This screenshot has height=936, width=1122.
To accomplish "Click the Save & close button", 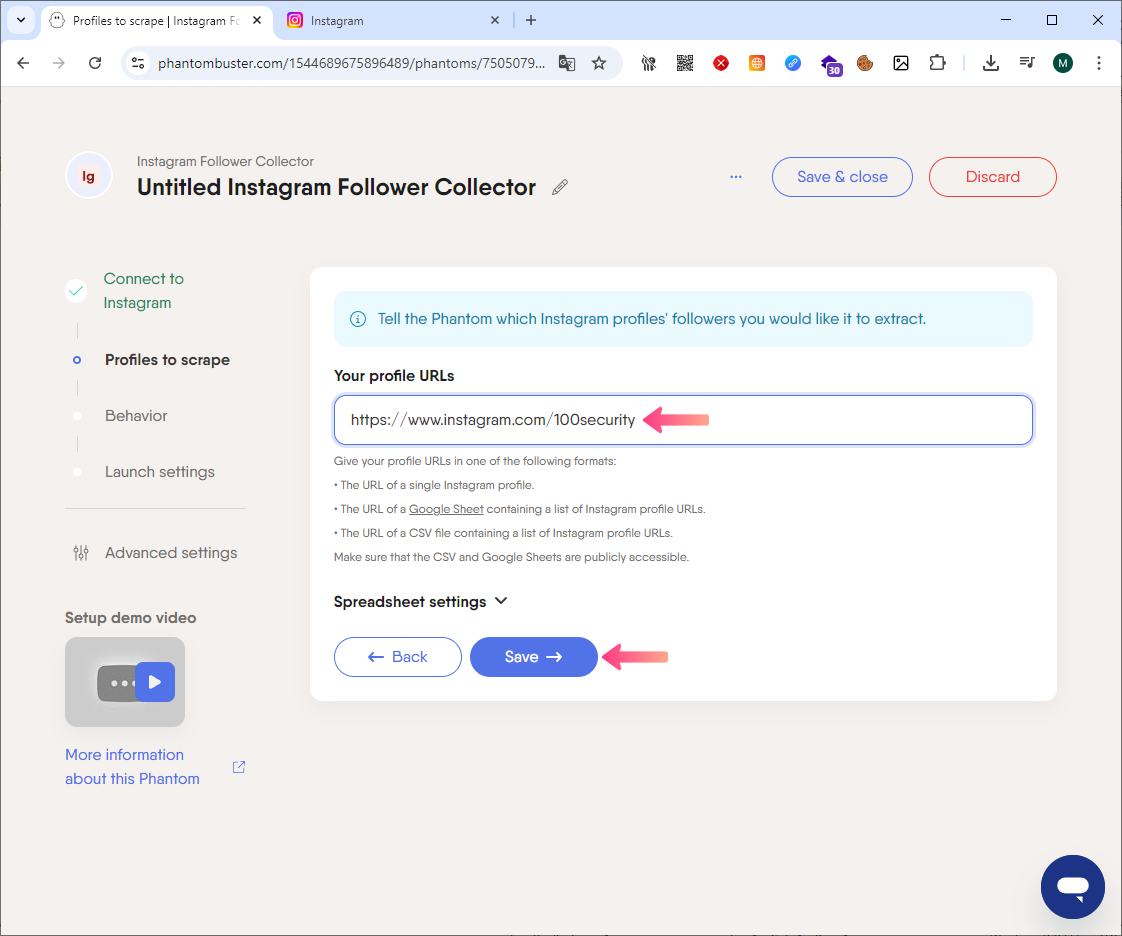I will tap(842, 177).
